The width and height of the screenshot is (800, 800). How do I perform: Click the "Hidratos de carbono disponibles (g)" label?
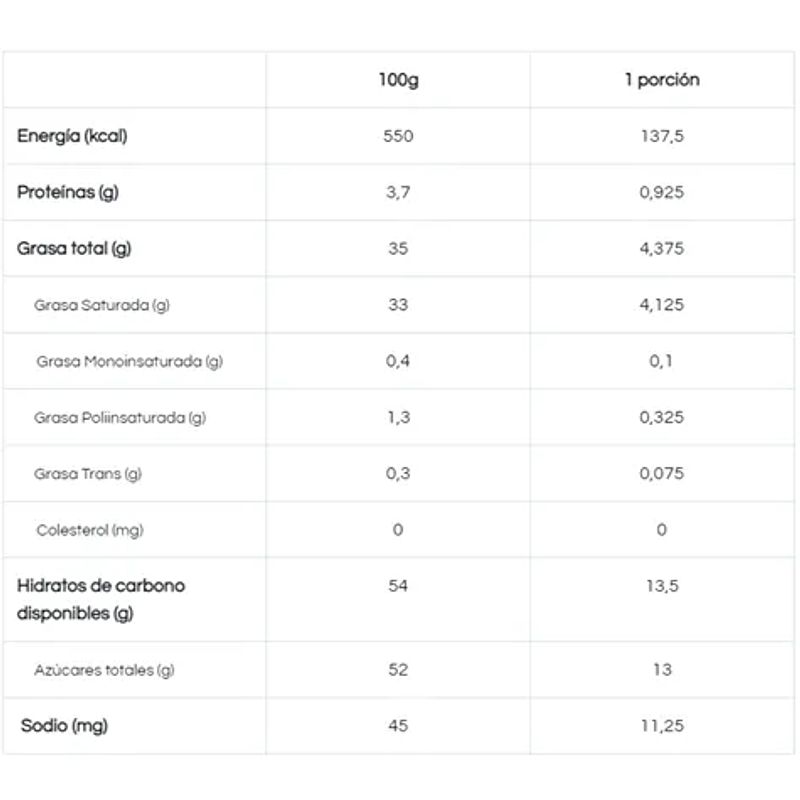(x=100, y=599)
